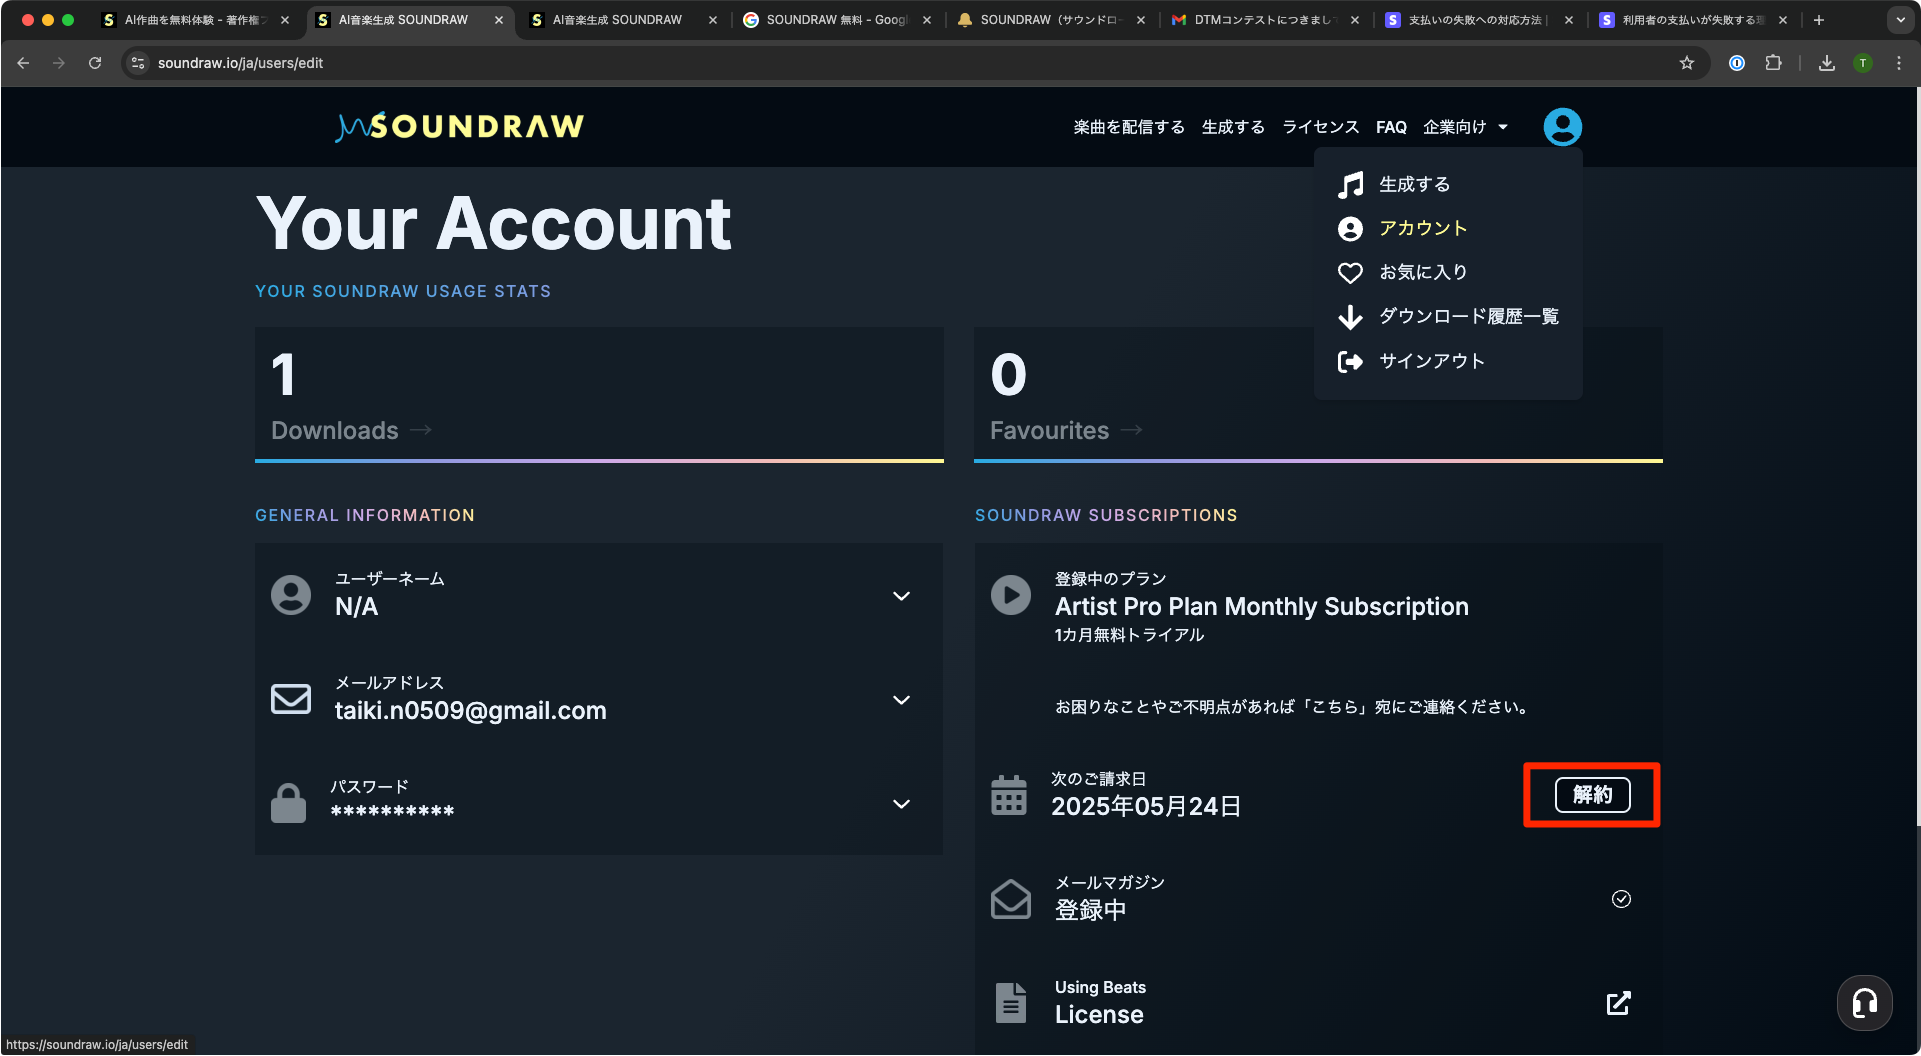
Task: Click the play circle icon beside plan
Action: pyautogui.click(x=1011, y=595)
